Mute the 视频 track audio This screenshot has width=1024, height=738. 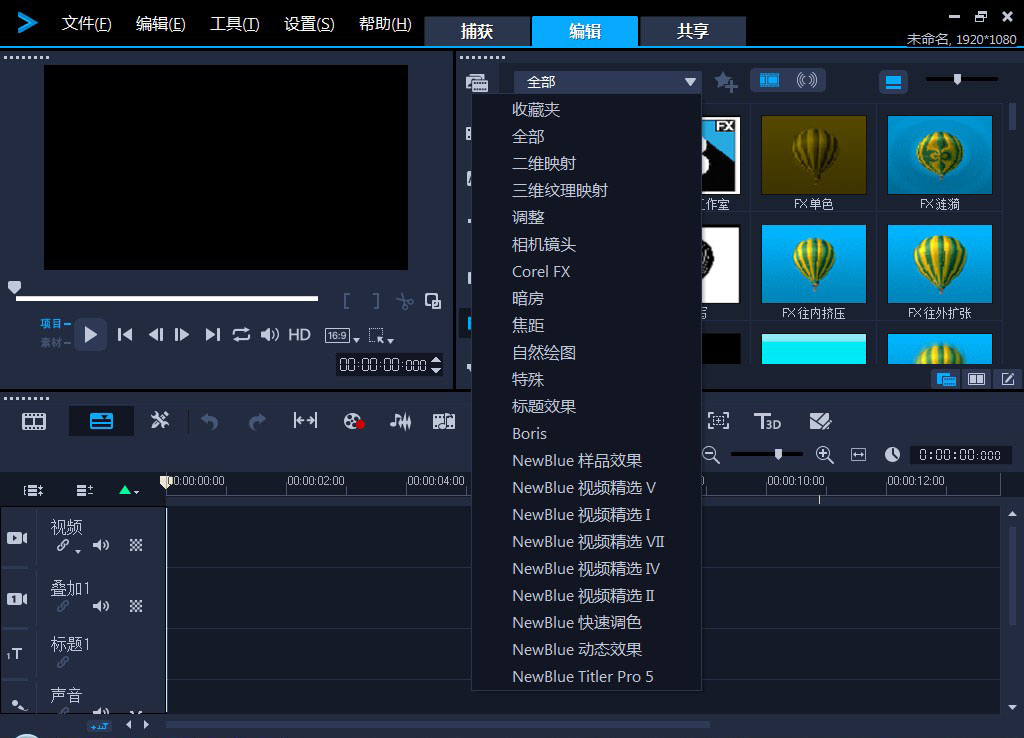pos(101,545)
